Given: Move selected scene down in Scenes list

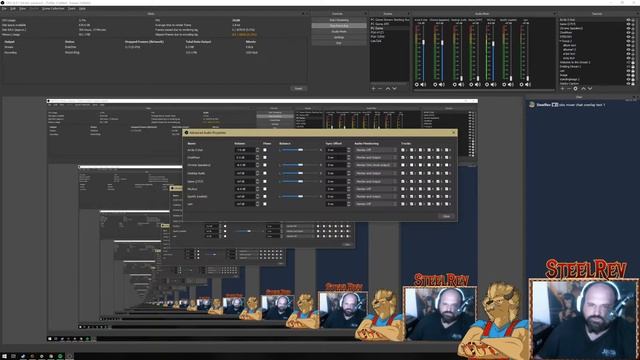Looking at the screenshot, I should tap(394, 89).
